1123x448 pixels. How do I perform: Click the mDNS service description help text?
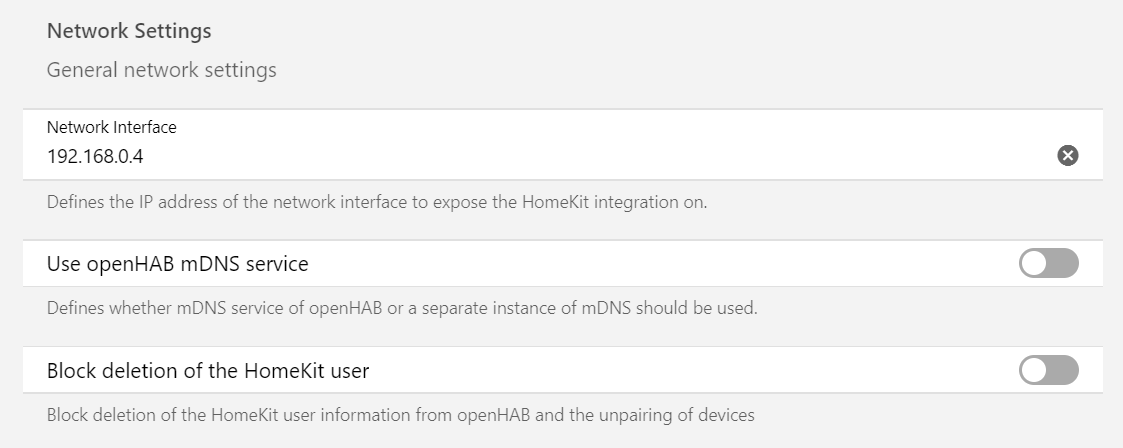coord(402,308)
